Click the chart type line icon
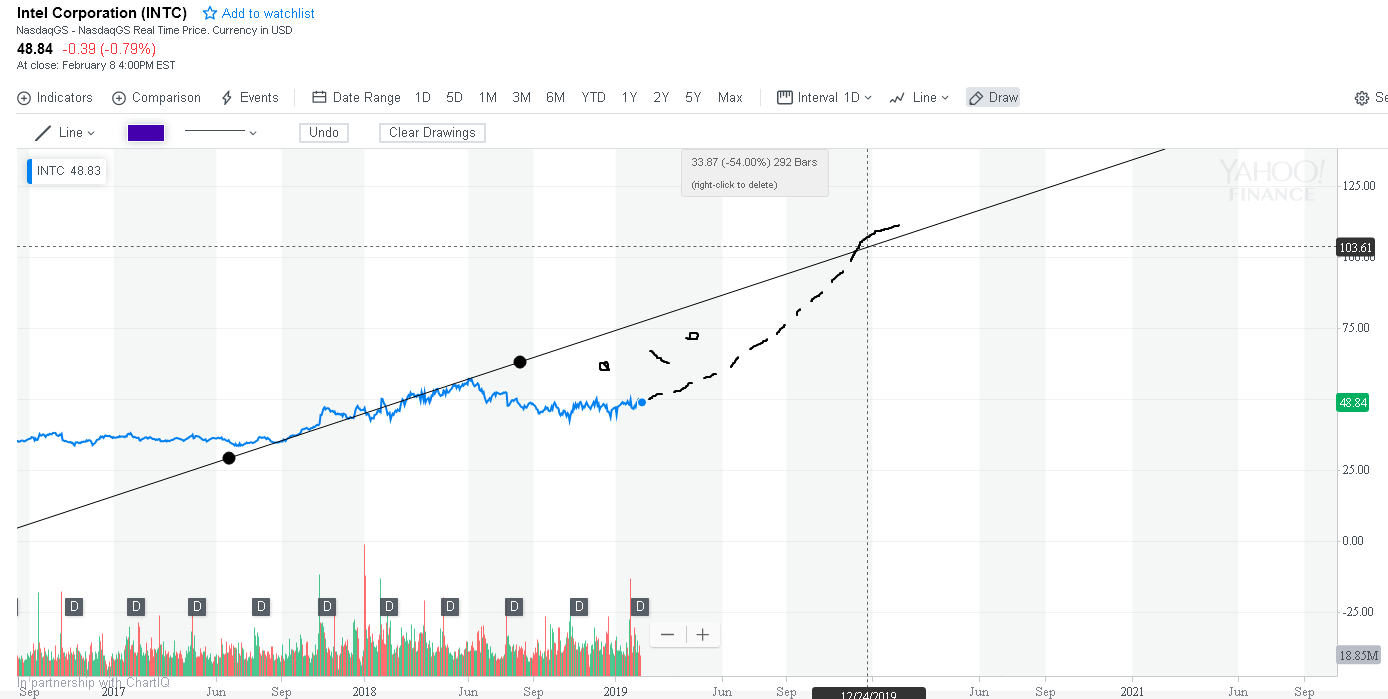The width and height of the screenshot is (1388, 699). point(898,97)
